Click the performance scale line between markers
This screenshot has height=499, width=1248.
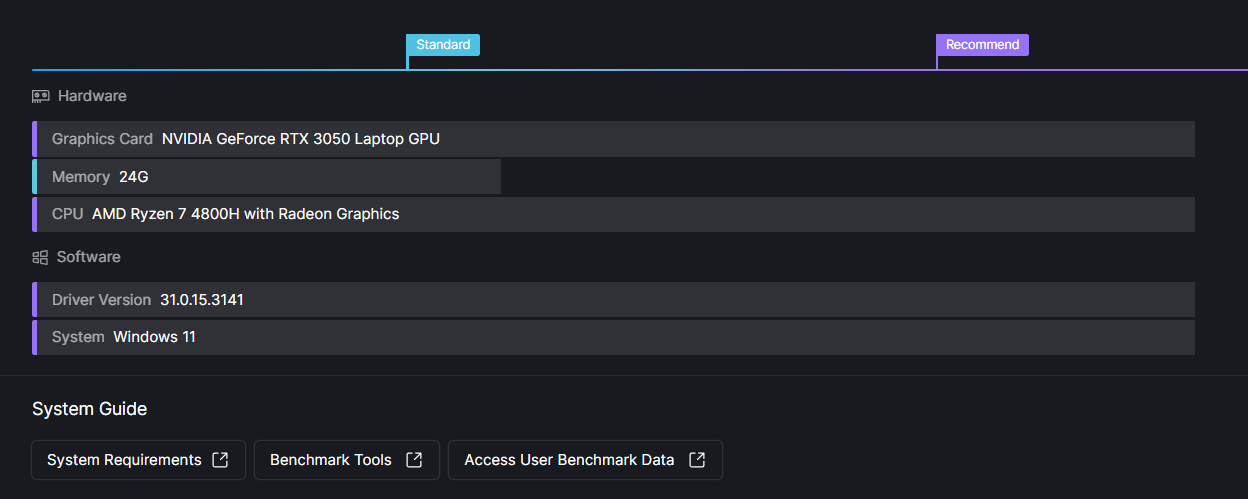click(x=670, y=70)
